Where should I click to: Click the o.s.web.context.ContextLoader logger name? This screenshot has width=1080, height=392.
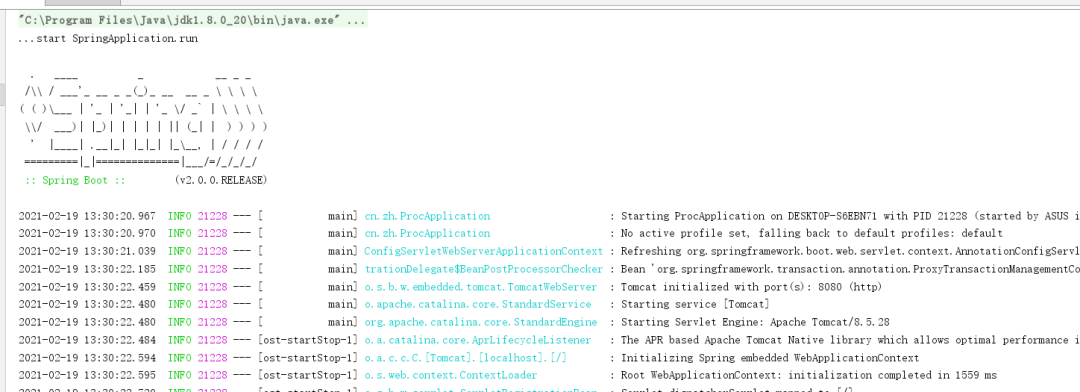450,375
